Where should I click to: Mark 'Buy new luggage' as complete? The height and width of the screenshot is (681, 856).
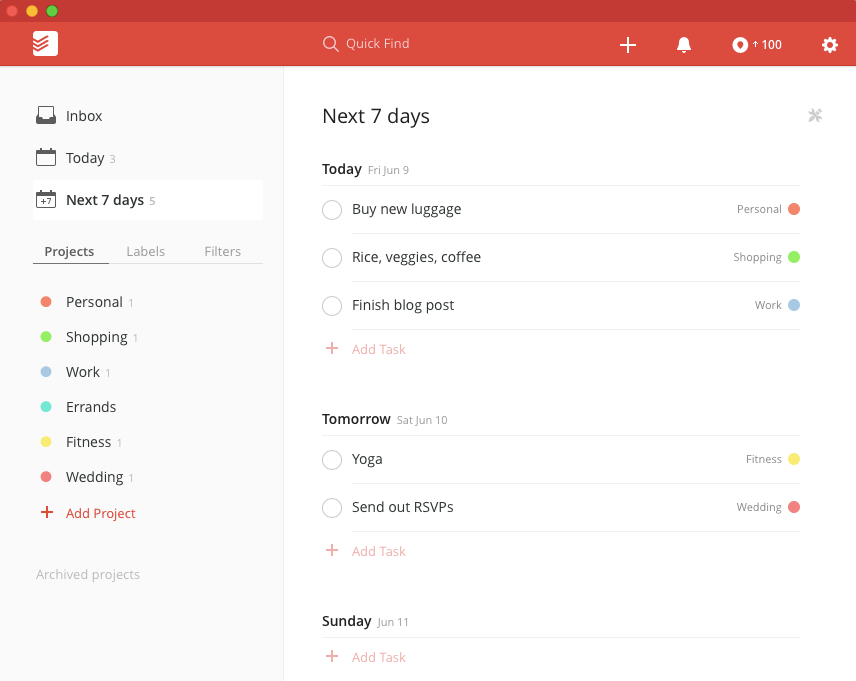[x=332, y=210]
